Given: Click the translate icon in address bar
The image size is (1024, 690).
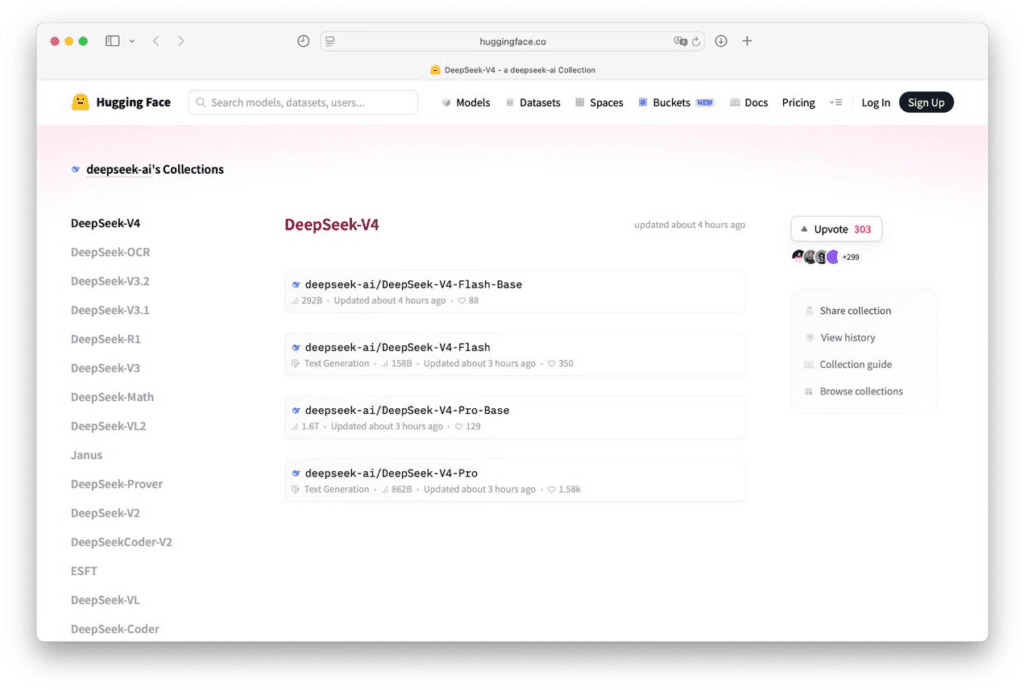Looking at the screenshot, I should (680, 41).
